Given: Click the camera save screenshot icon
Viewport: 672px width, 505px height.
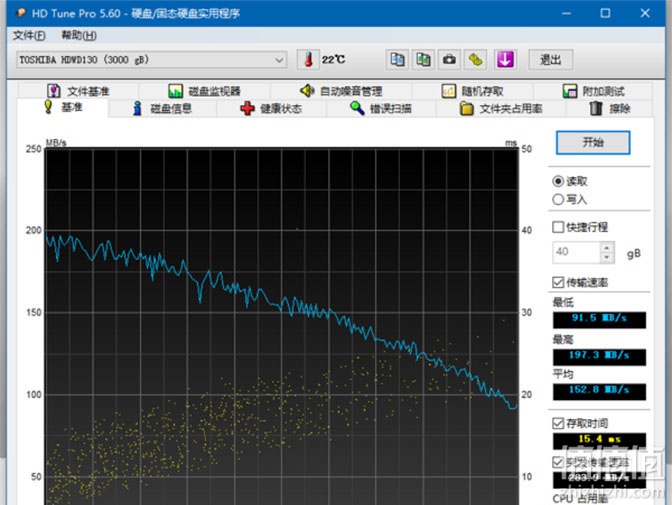Looking at the screenshot, I should click(x=449, y=60).
